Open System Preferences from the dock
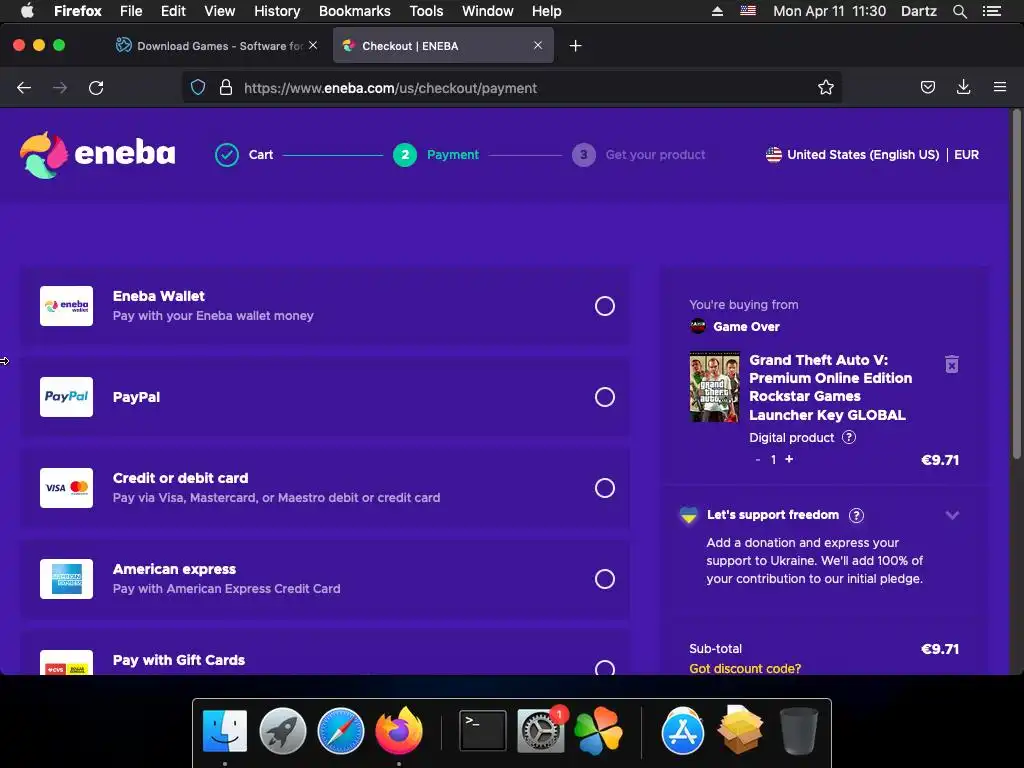 pyautogui.click(x=541, y=731)
